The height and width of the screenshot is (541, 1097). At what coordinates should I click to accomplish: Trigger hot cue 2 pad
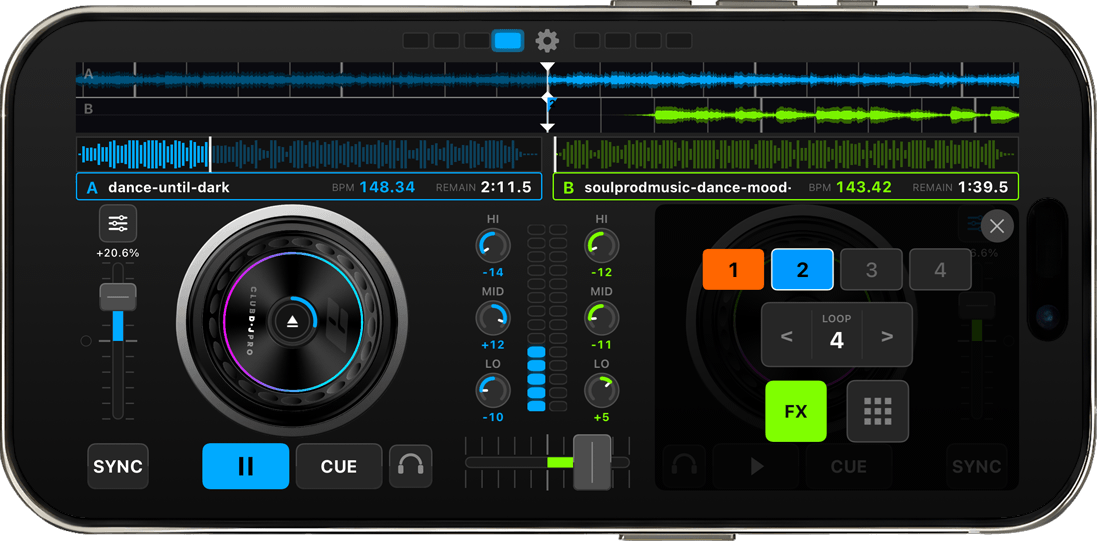pyautogui.click(x=802, y=269)
